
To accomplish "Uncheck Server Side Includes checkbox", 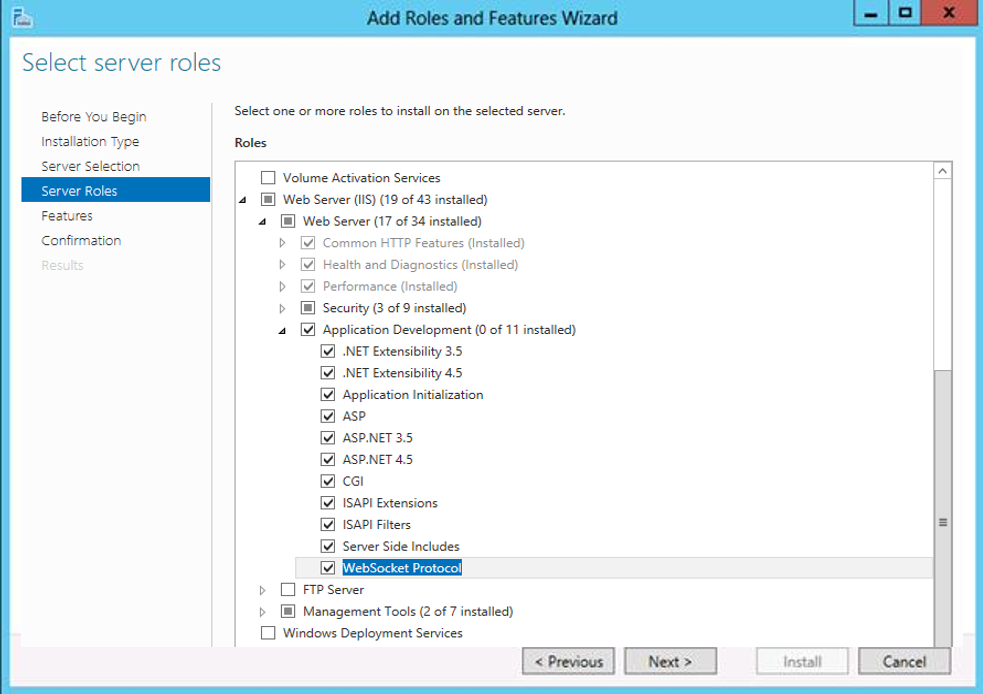I will click(x=328, y=546).
